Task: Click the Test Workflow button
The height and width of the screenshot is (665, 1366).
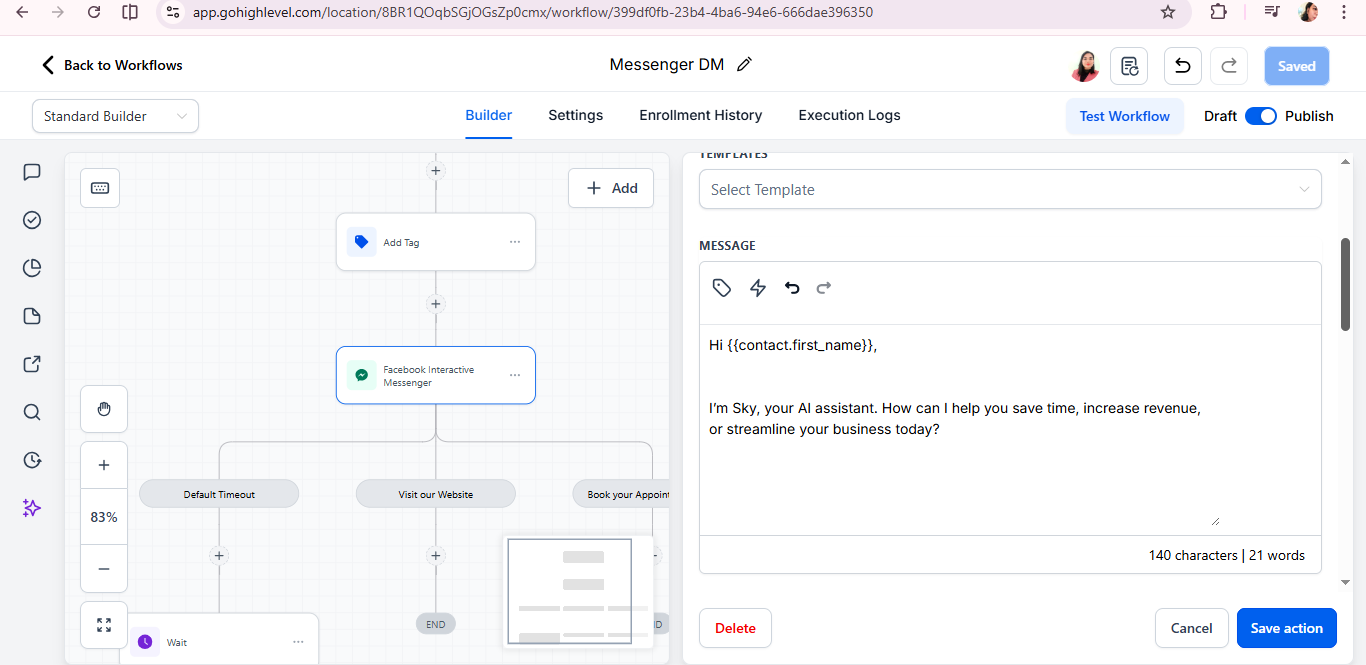Action: coord(1124,116)
